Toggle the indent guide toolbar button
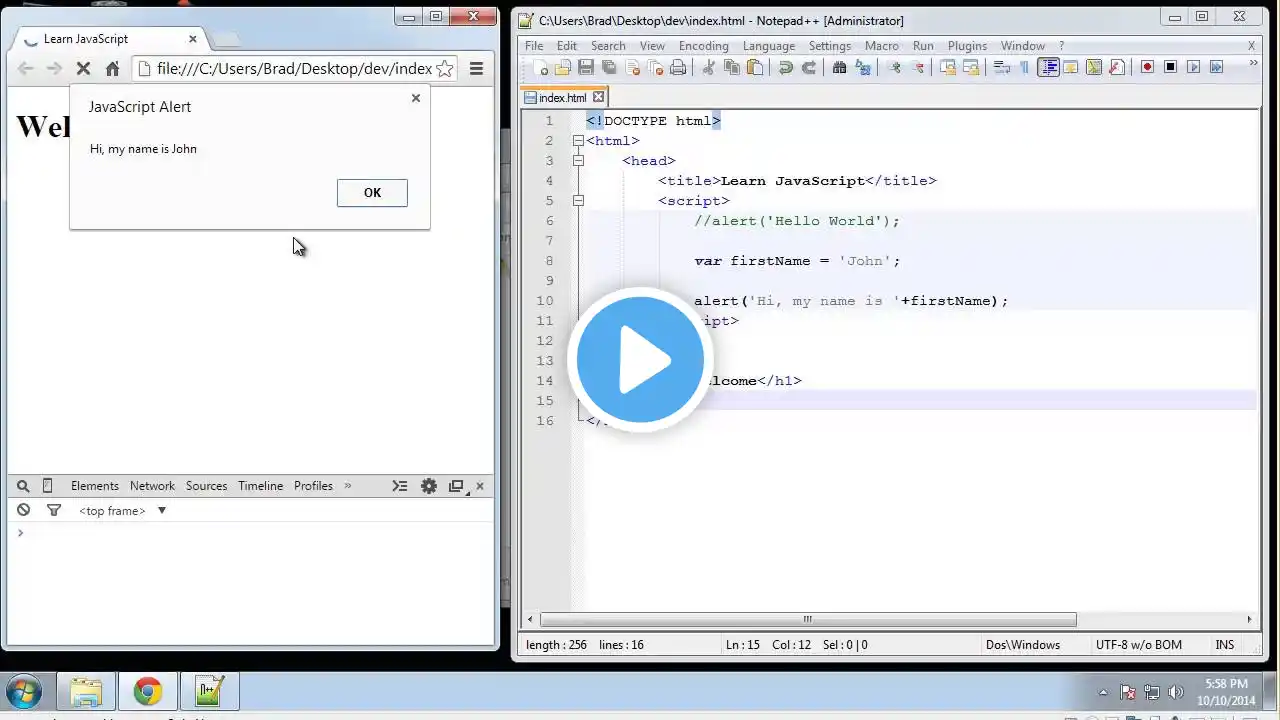The height and width of the screenshot is (720, 1280). [x=1048, y=67]
